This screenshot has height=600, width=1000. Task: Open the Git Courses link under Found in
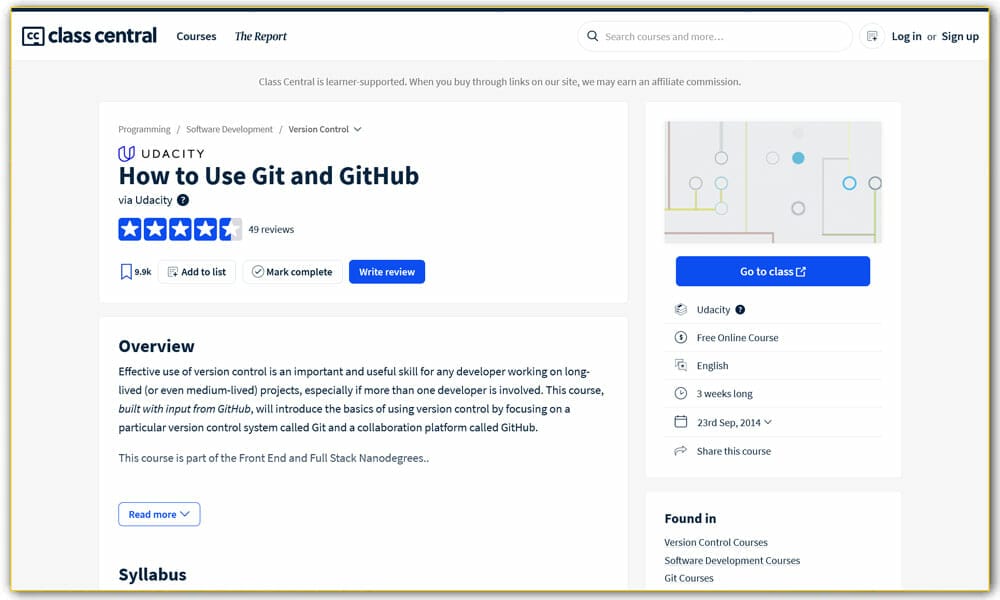(x=688, y=578)
